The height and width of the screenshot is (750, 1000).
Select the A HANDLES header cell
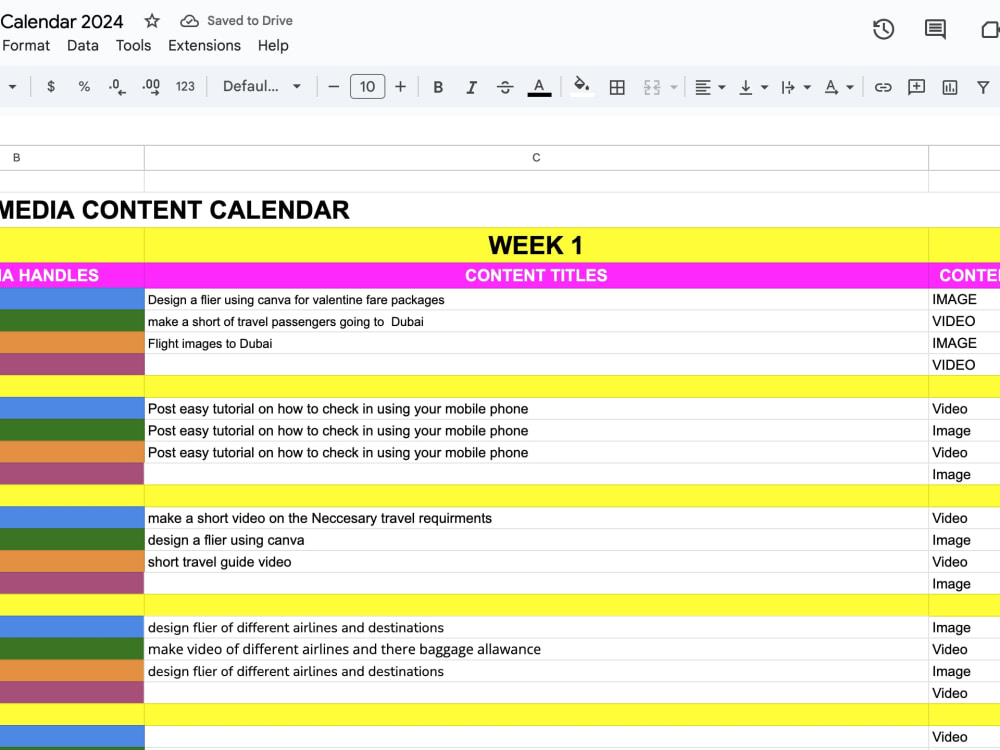pyautogui.click(x=72, y=276)
